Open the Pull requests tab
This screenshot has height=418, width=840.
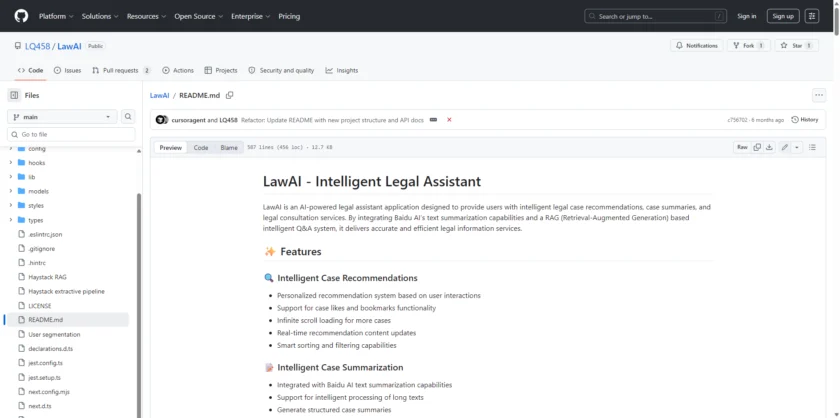point(122,70)
